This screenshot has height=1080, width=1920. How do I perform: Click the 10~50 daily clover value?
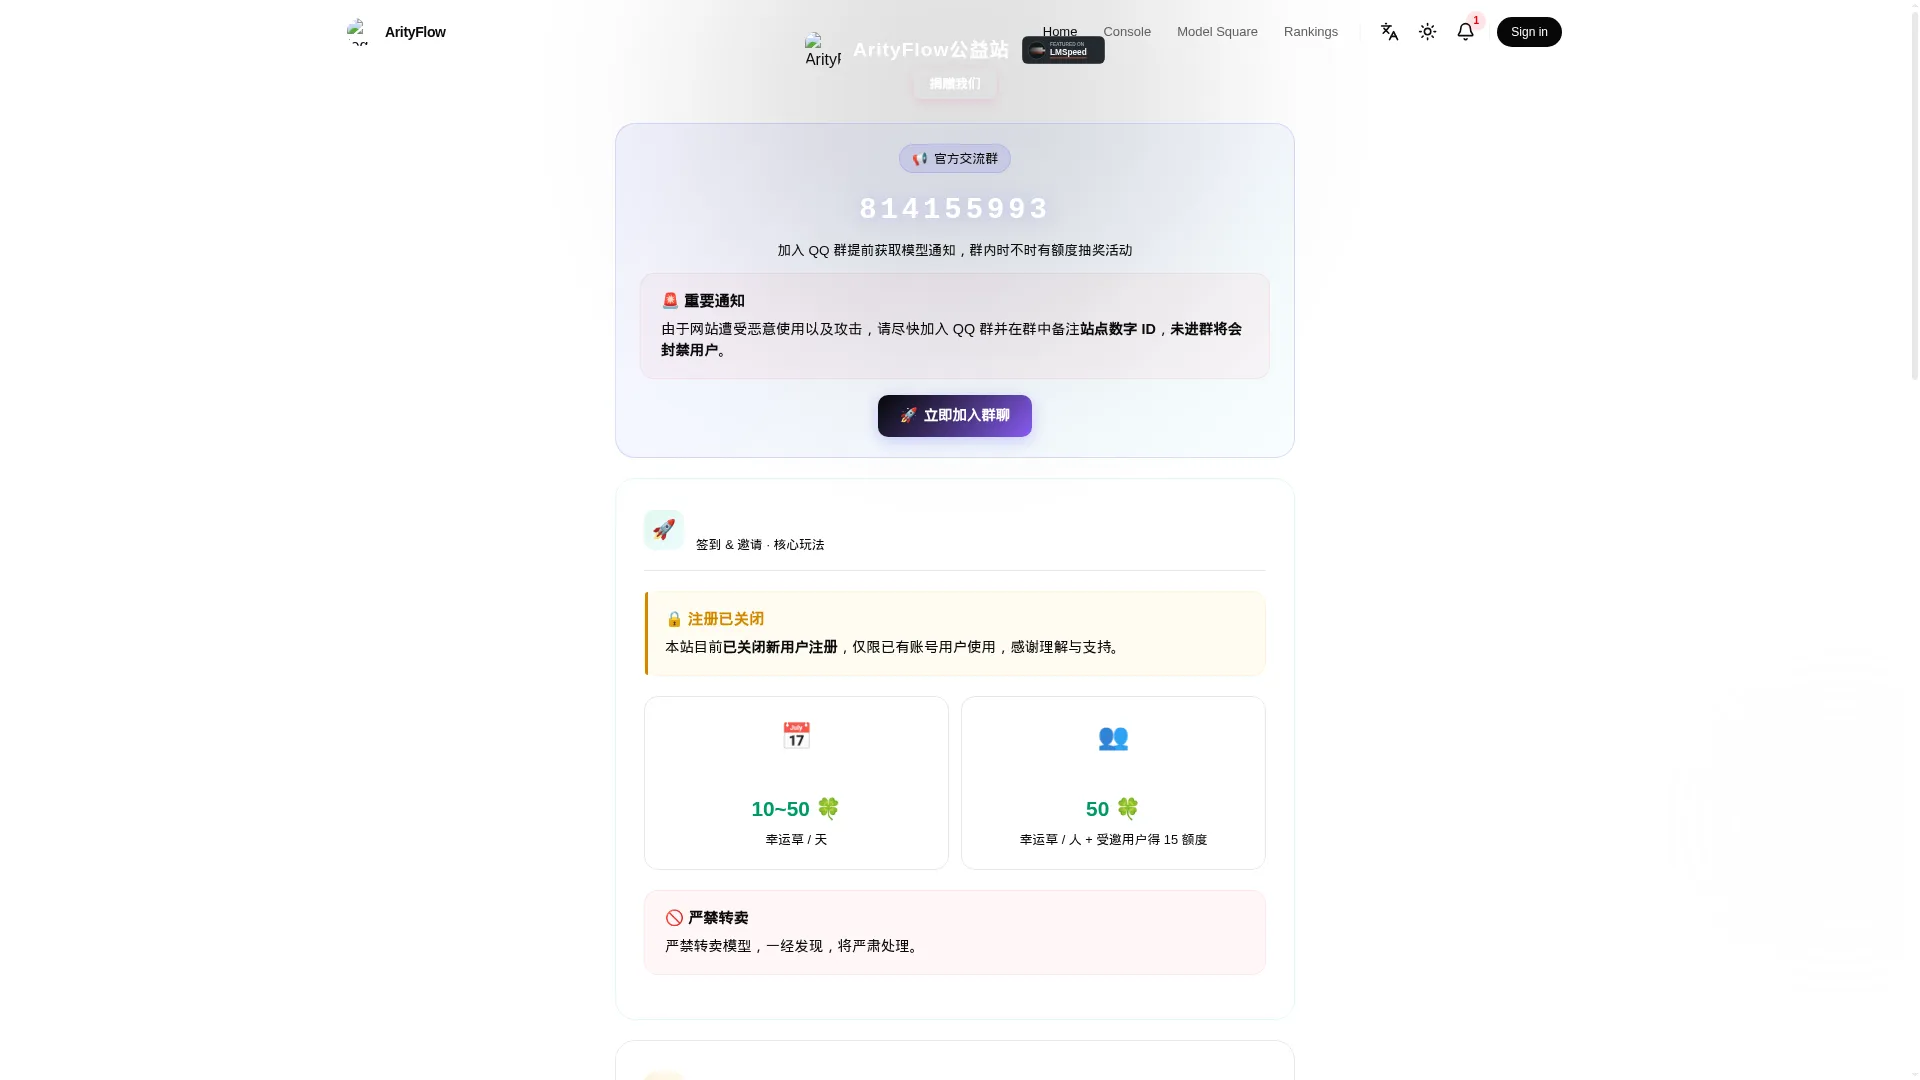(796, 809)
